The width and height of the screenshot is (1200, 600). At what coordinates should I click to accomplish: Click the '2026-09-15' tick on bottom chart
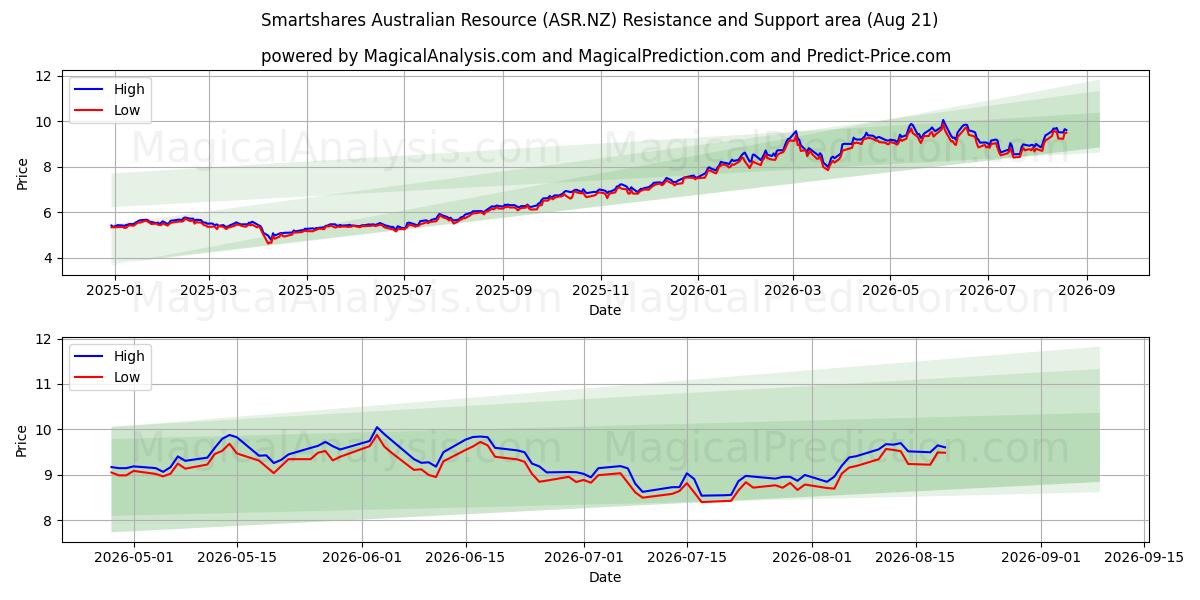click(1146, 558)
